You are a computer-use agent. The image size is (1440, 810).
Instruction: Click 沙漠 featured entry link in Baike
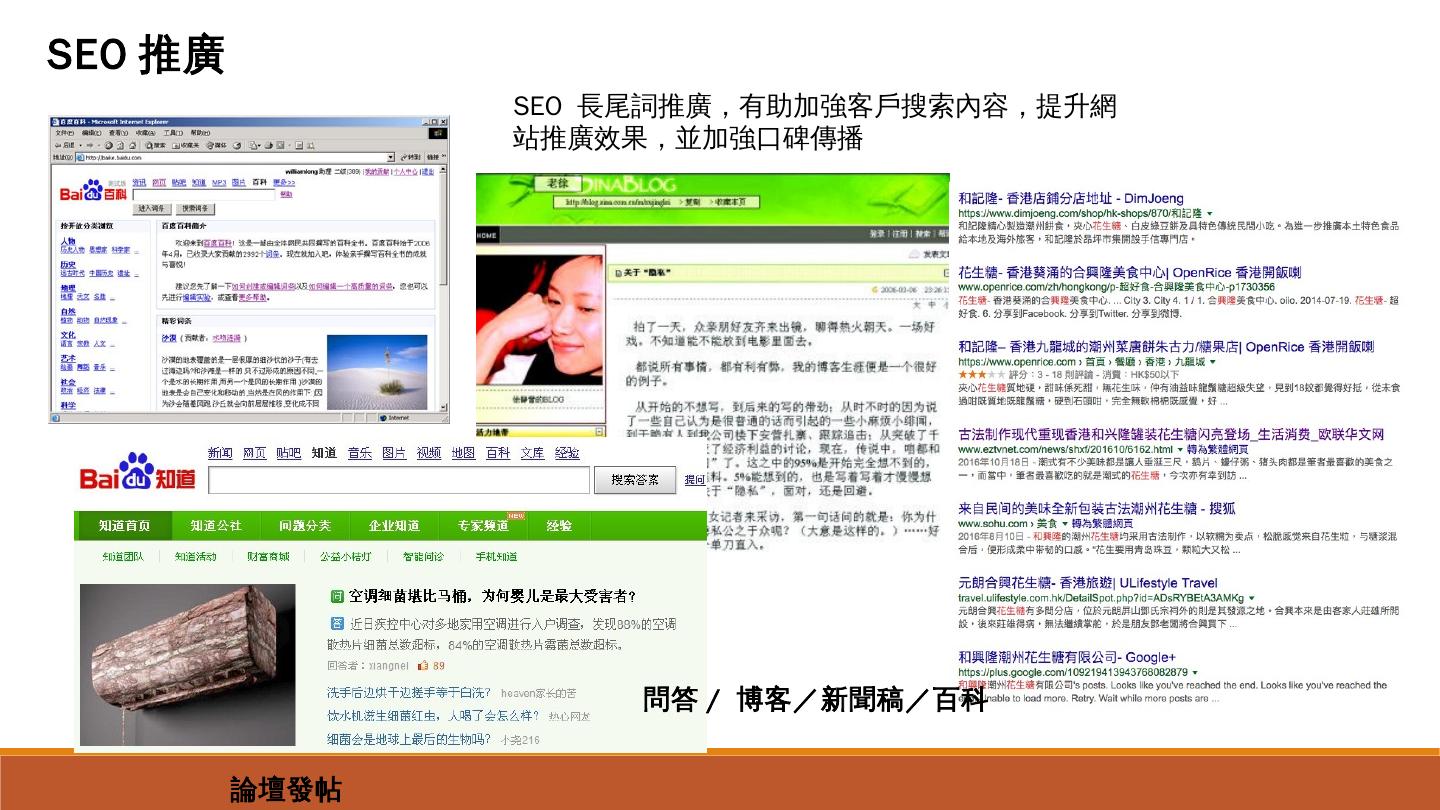click(x=168, y=338)
